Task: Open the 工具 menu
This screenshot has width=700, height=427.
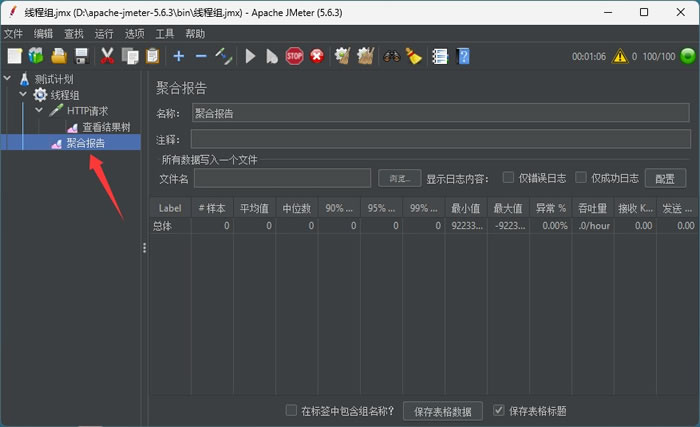Action: tap(165, 34)
